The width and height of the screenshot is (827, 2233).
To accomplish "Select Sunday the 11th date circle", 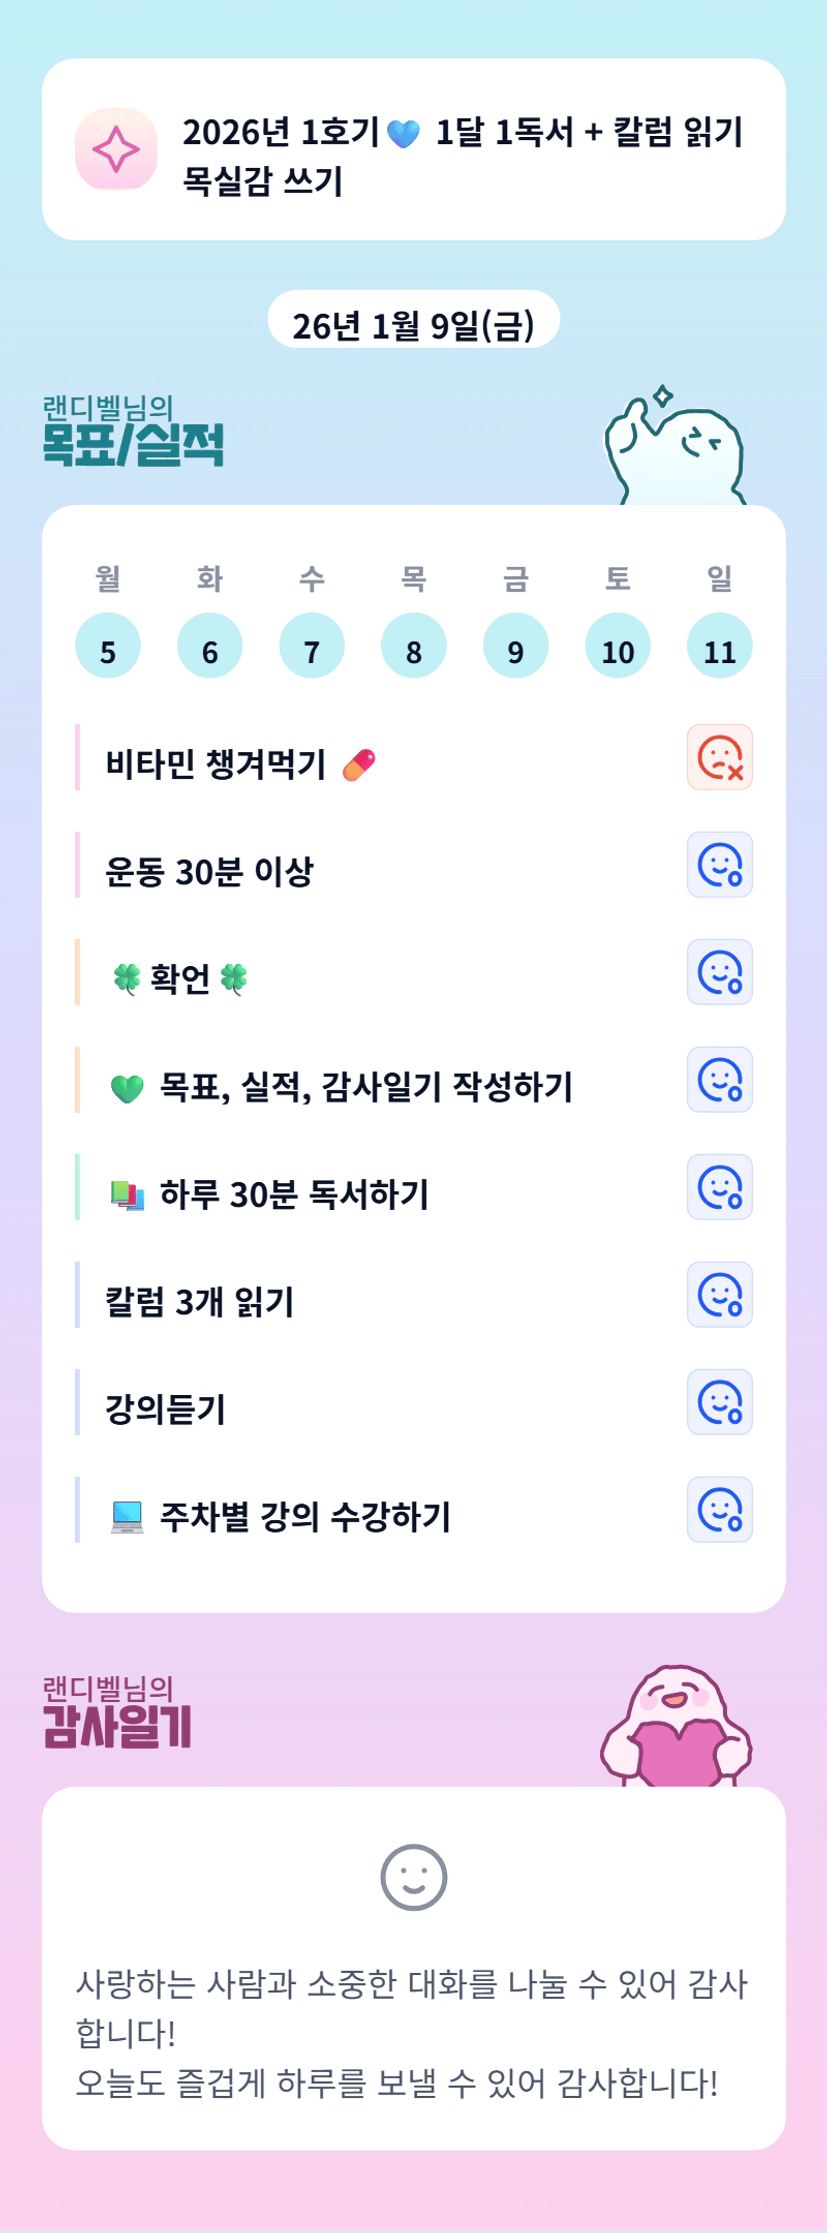I will pos(719,646).
